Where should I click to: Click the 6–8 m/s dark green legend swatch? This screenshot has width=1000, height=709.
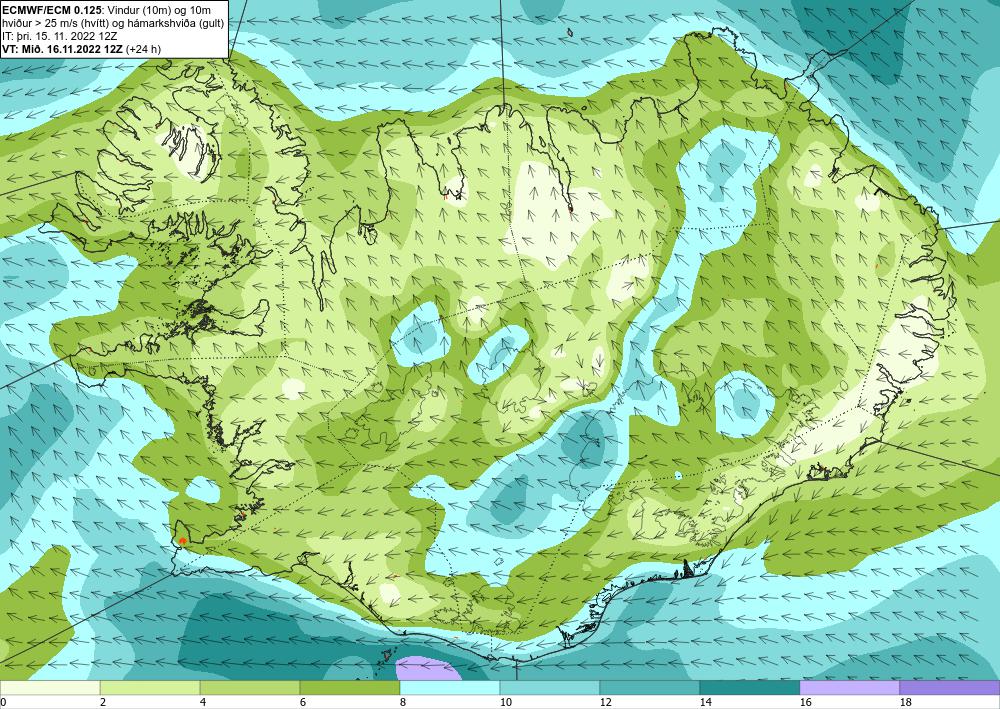349,688
